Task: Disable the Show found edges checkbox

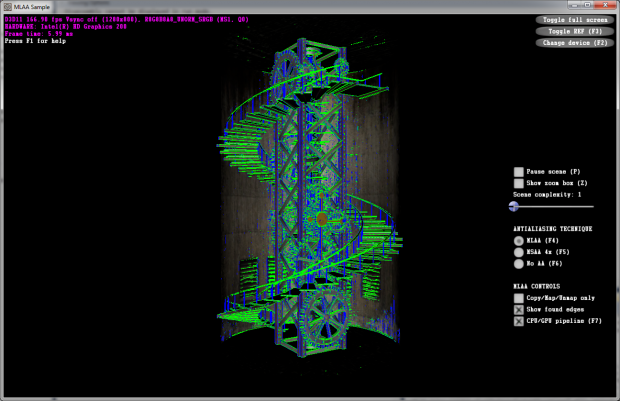Action: (518, 310)
